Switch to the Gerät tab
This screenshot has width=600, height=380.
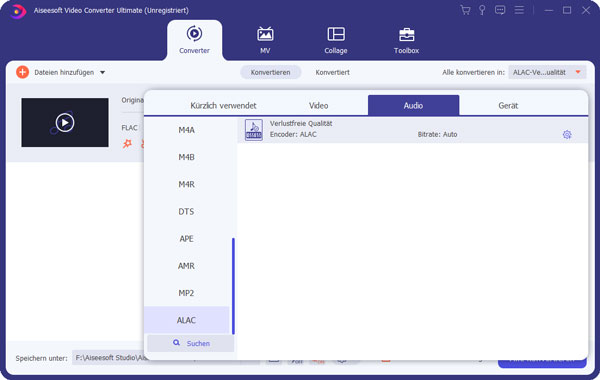(x=508, y=106)
